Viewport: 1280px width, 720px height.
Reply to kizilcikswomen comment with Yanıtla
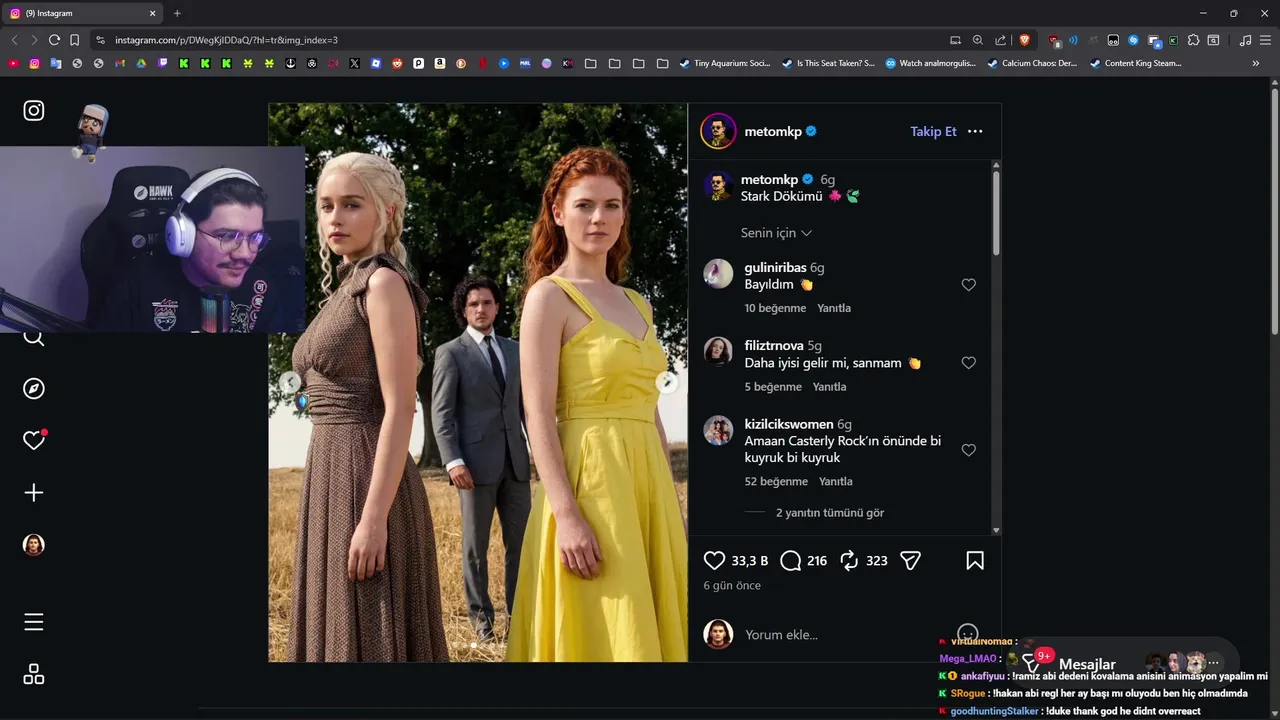tap(836, 482)
